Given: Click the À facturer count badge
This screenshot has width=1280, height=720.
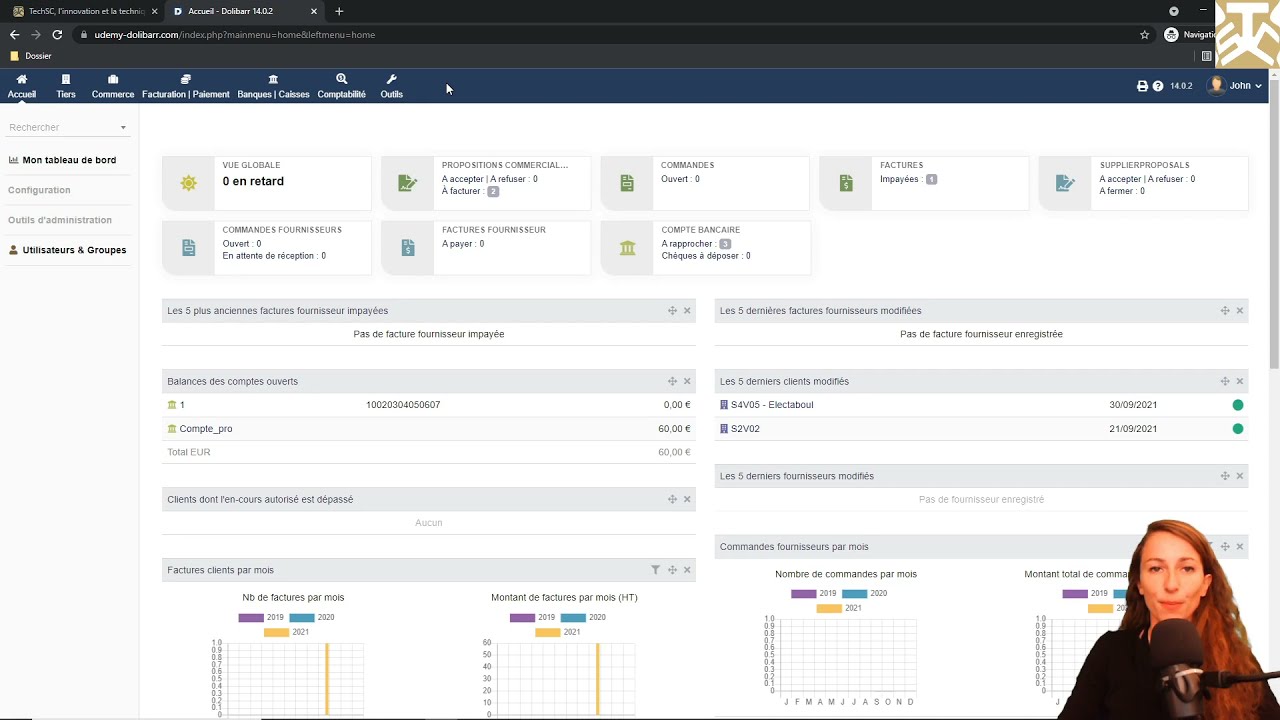Looking at the screenshot, I should (x=493, y=191).
